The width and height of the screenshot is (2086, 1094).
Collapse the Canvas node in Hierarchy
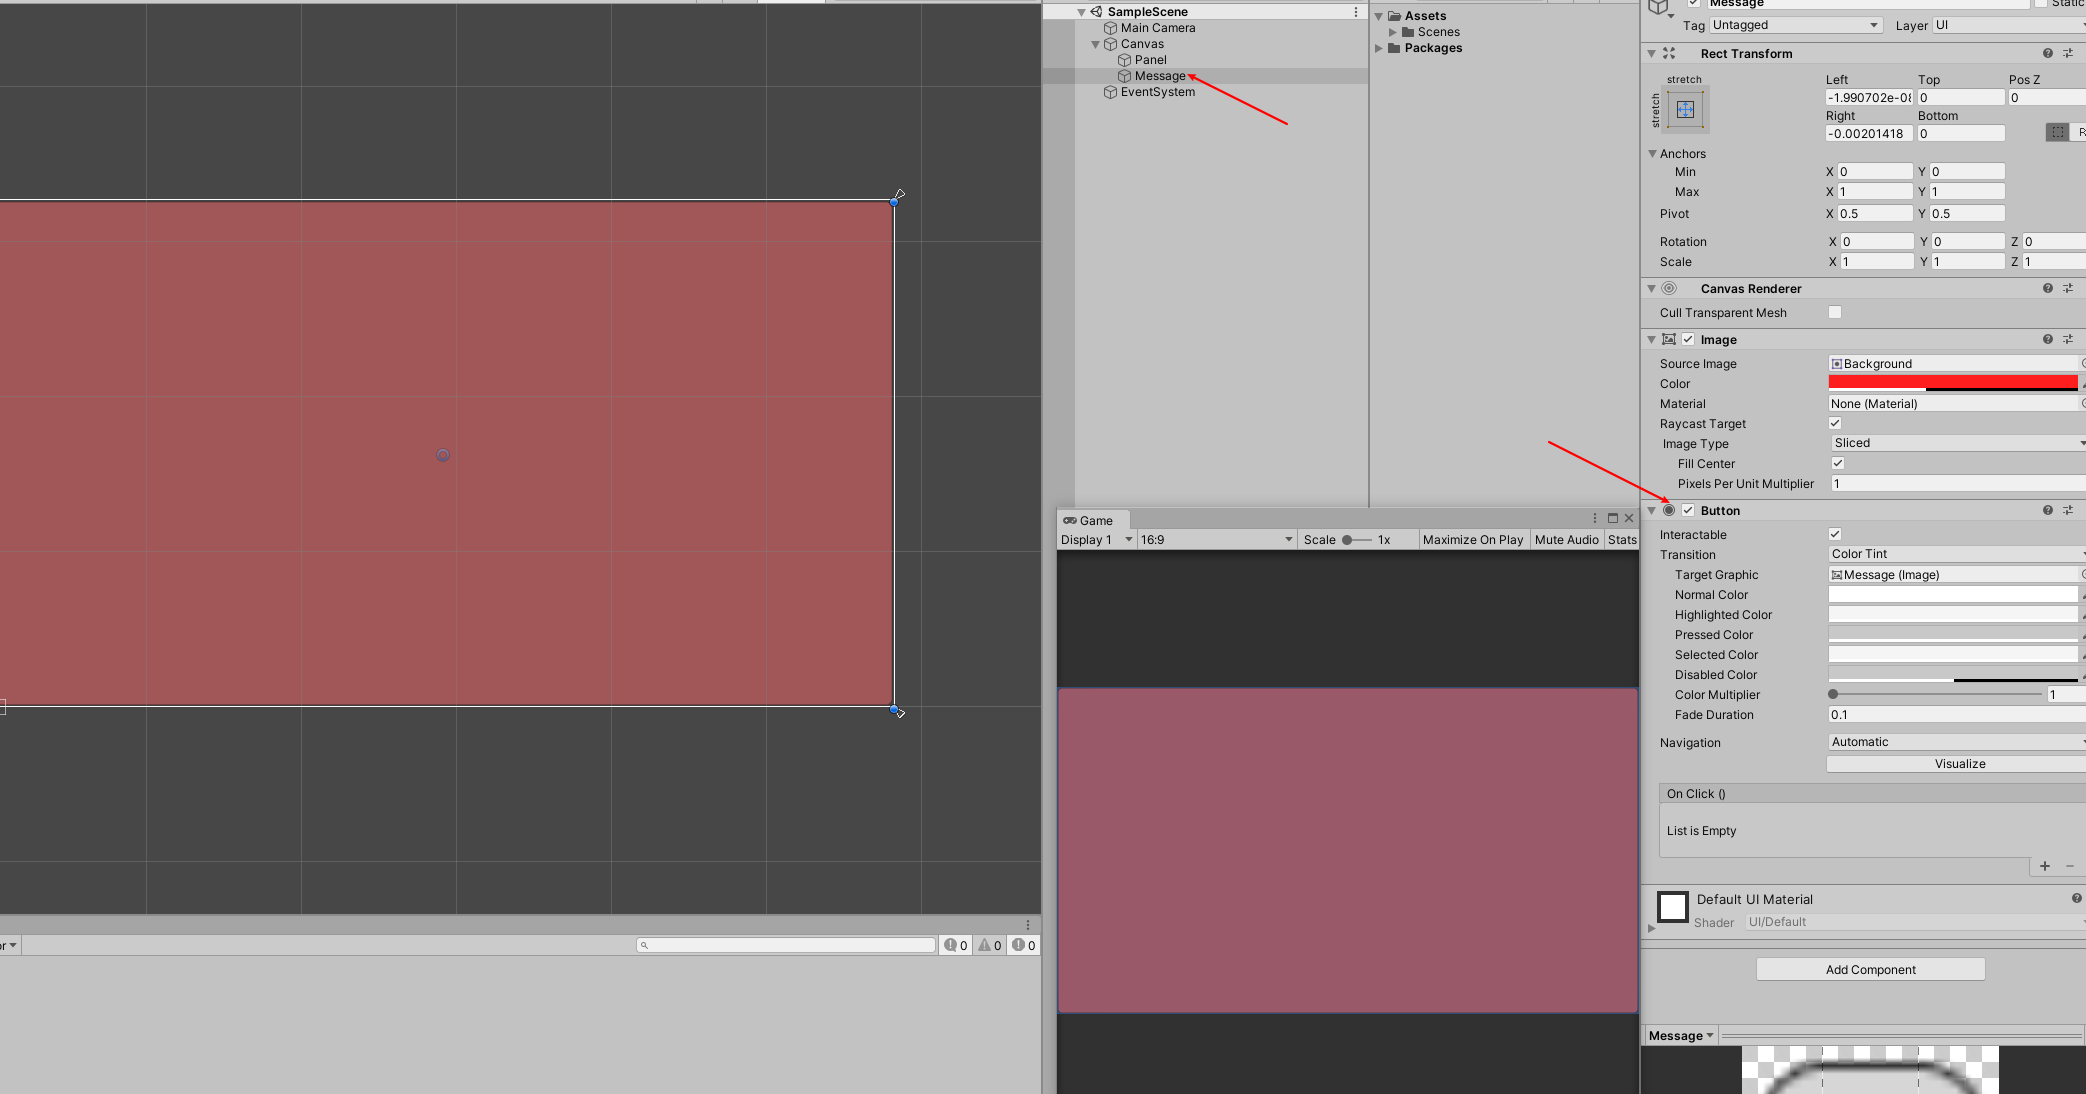pyautogui.click(x=1096, y=44)
